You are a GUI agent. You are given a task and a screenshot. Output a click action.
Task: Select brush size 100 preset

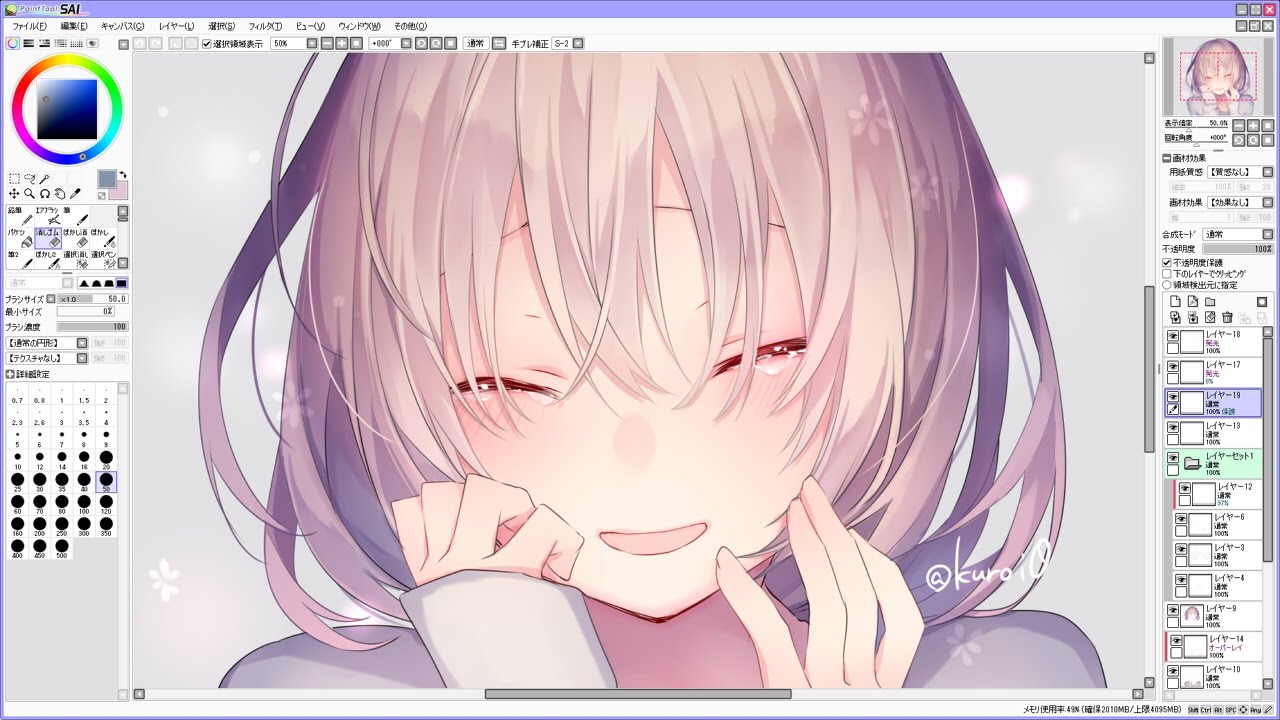click(84, 504)
